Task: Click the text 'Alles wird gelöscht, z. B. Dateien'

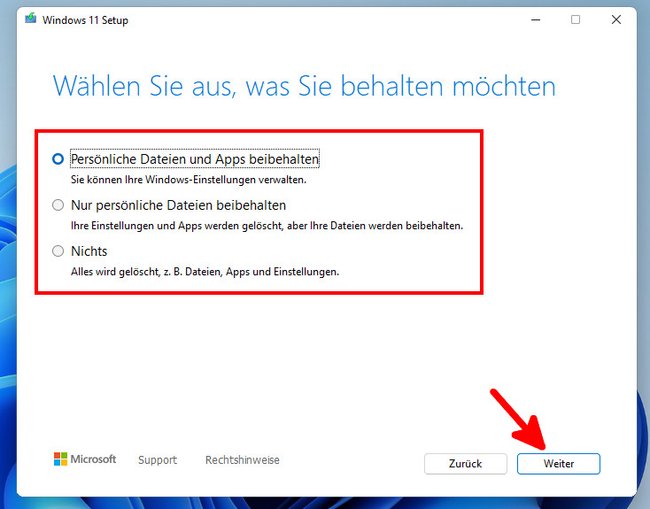Action: pyautogui.click(x=146, y=272)
